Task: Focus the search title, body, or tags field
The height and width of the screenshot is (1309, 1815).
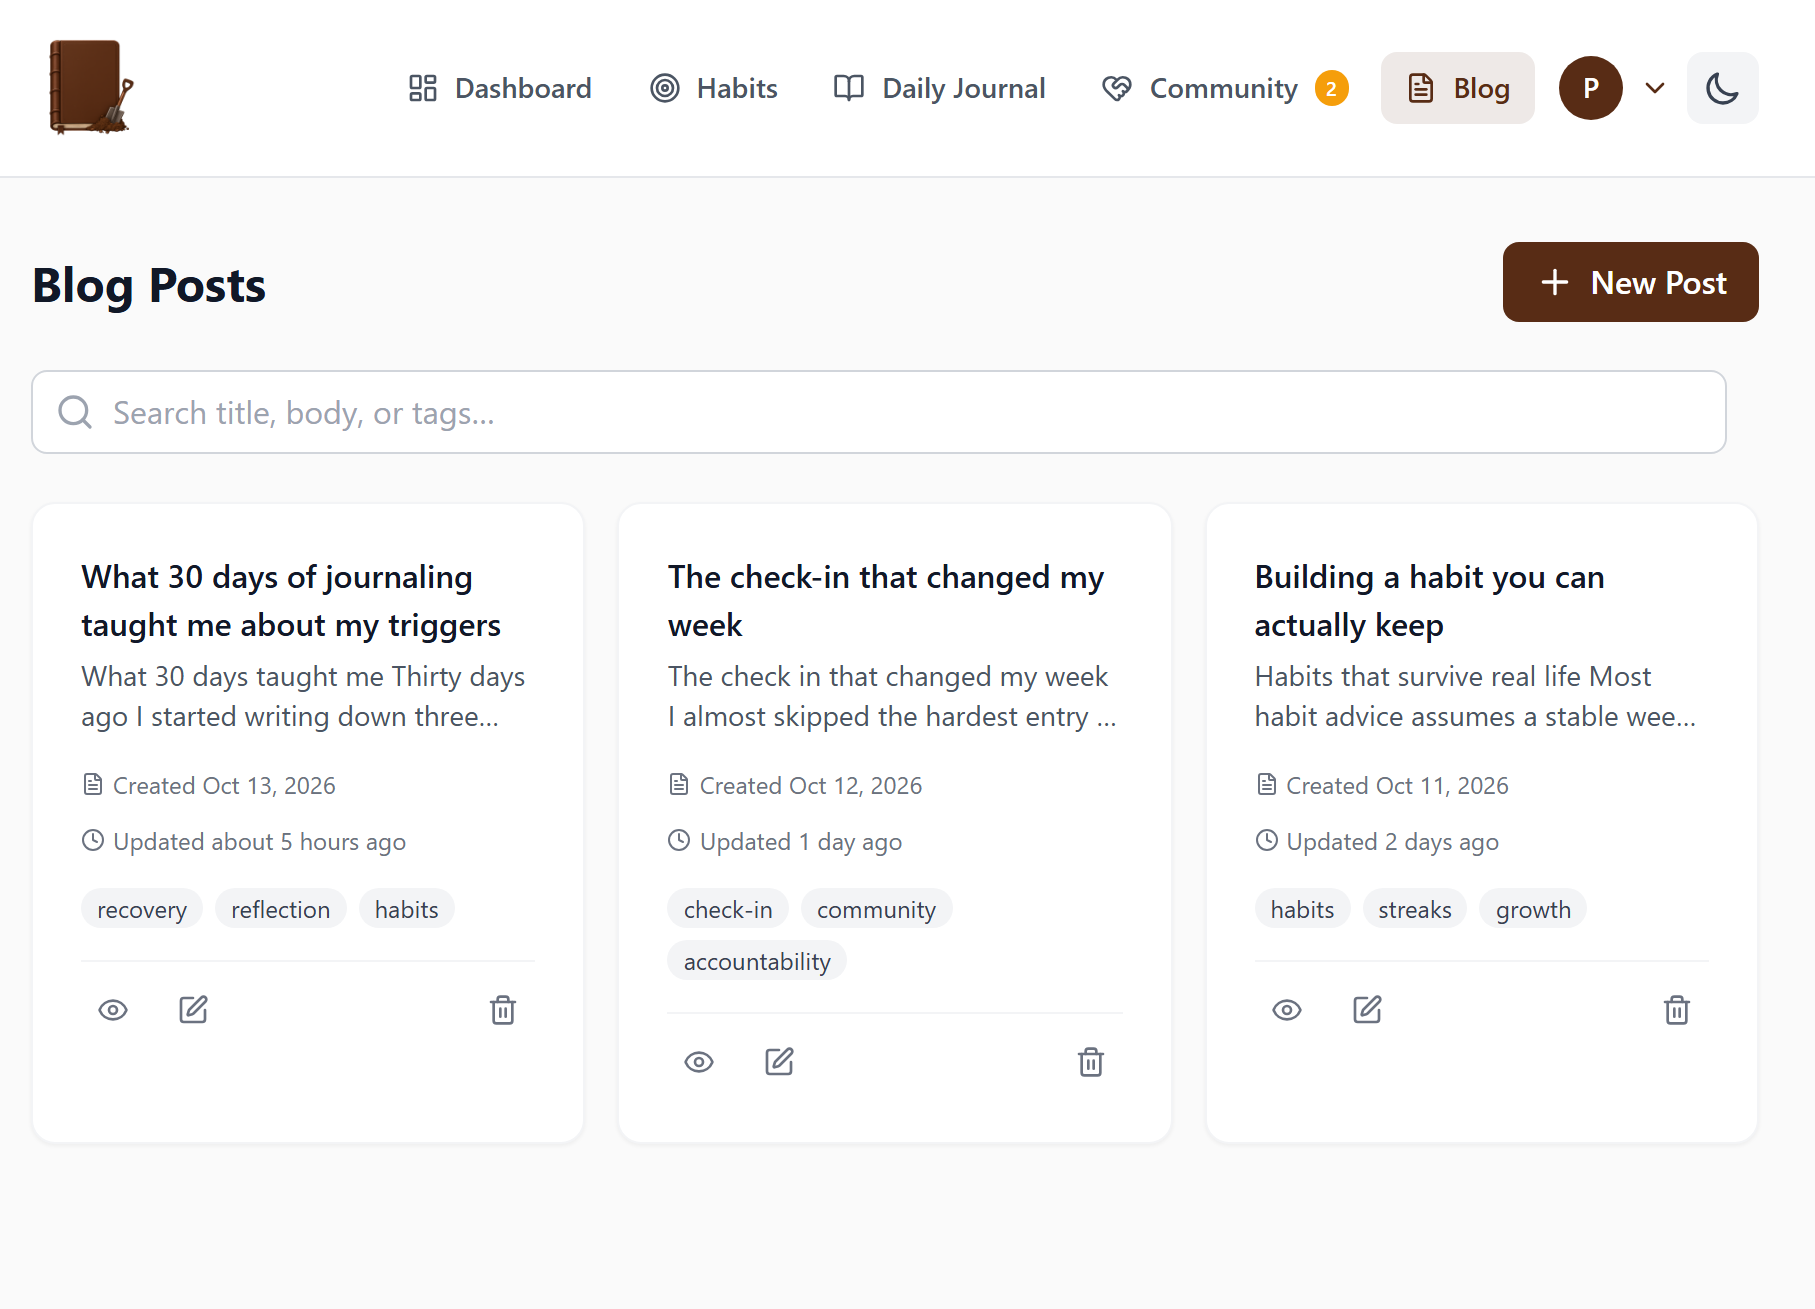Action: (879, 412)
